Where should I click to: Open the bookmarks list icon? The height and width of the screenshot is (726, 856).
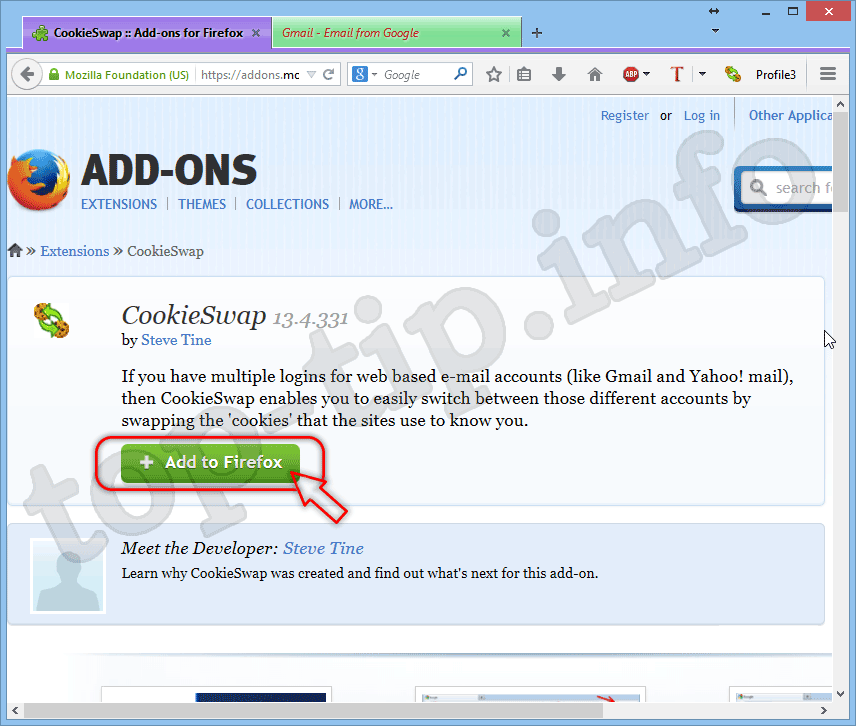[525, 74]
